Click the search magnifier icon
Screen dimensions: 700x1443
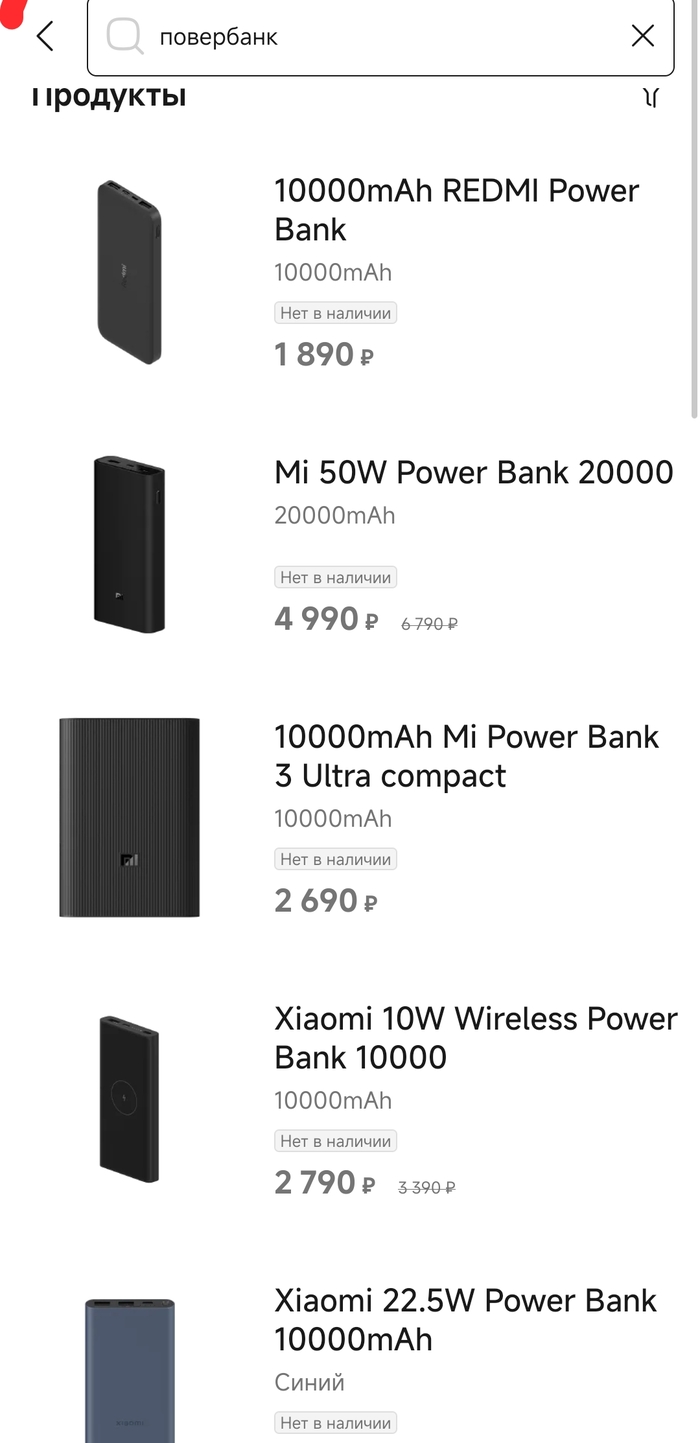click(x=125, y=37)
